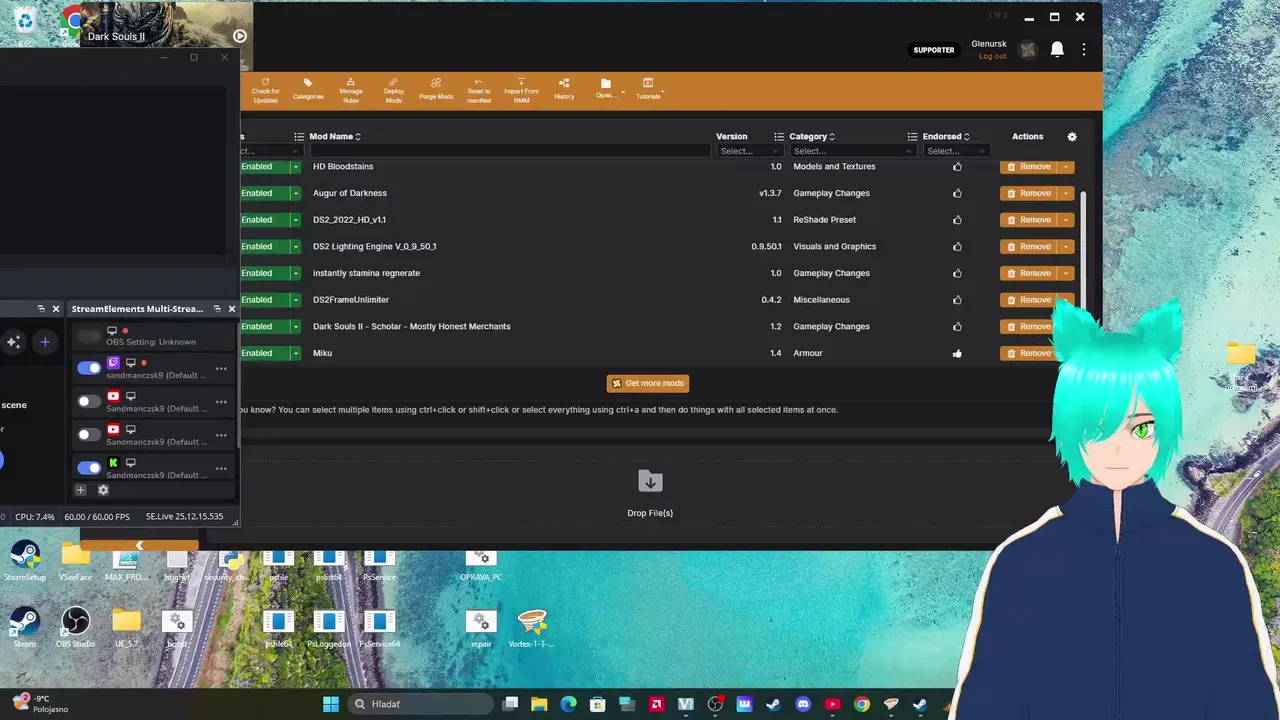Select the DS2FrameUnlimiter mod name

click(351, 300)
